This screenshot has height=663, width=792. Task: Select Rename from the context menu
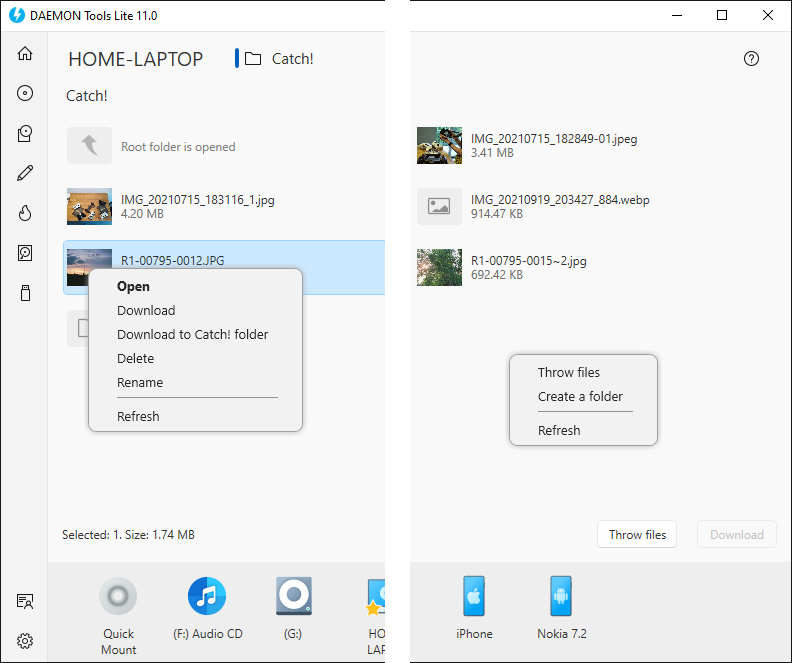pos(140,382)
